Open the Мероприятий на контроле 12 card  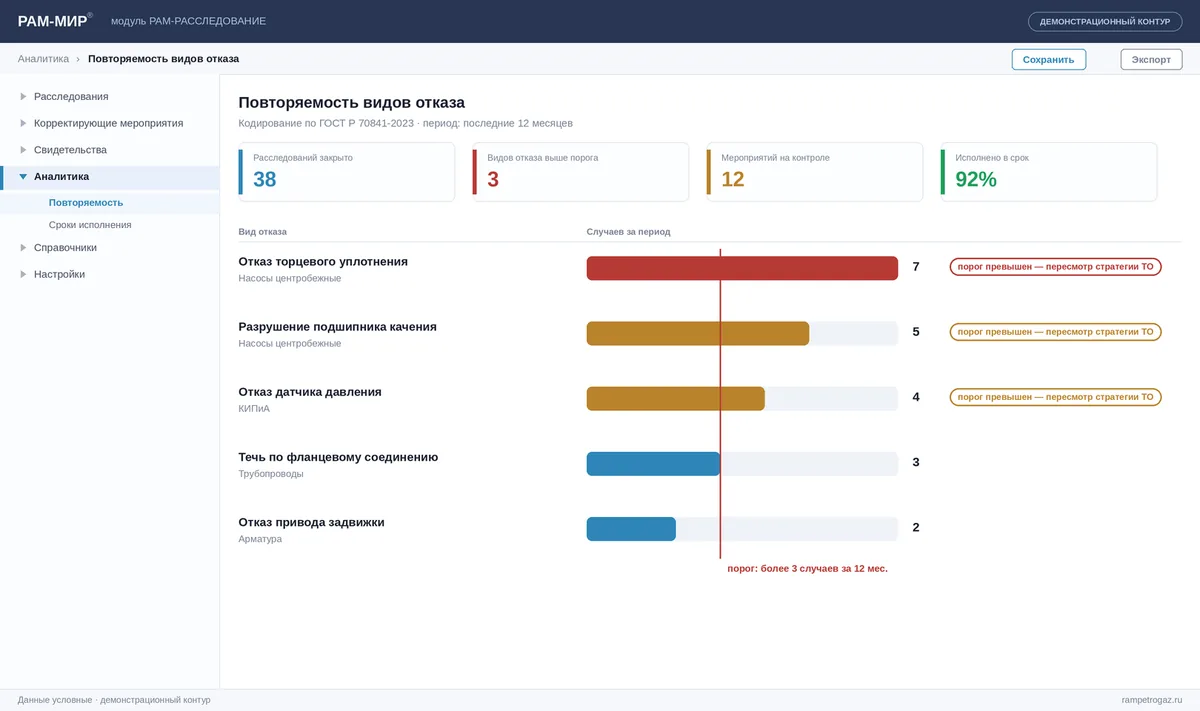pos(815,172)
